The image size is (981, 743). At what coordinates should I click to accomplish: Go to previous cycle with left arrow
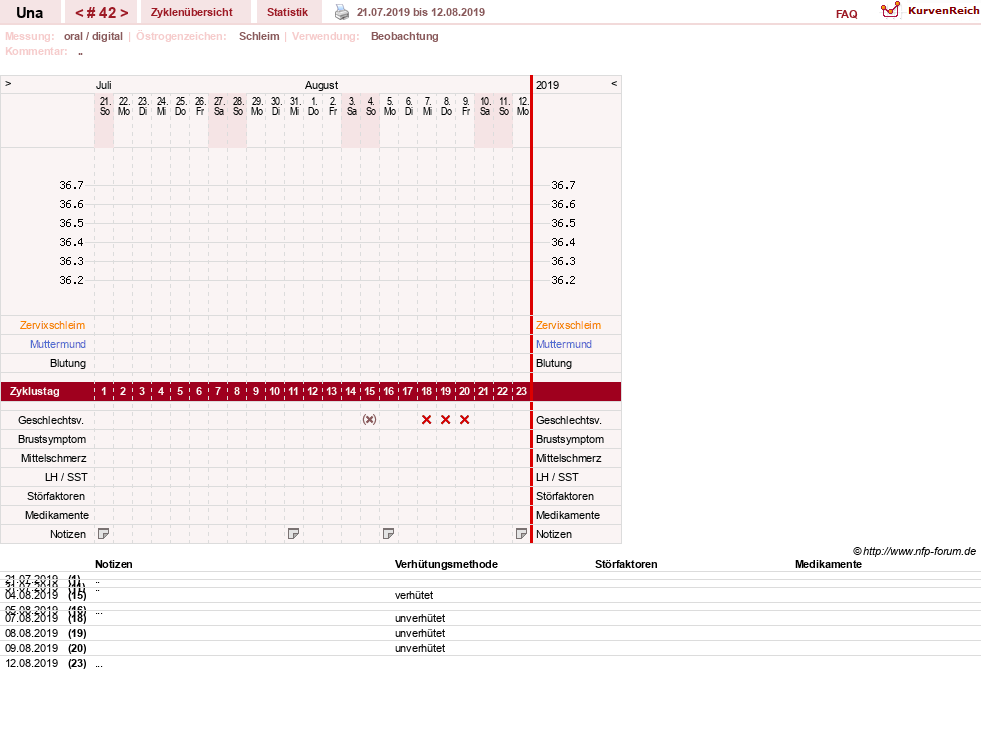pyautogui.click(x=79, y=13)
